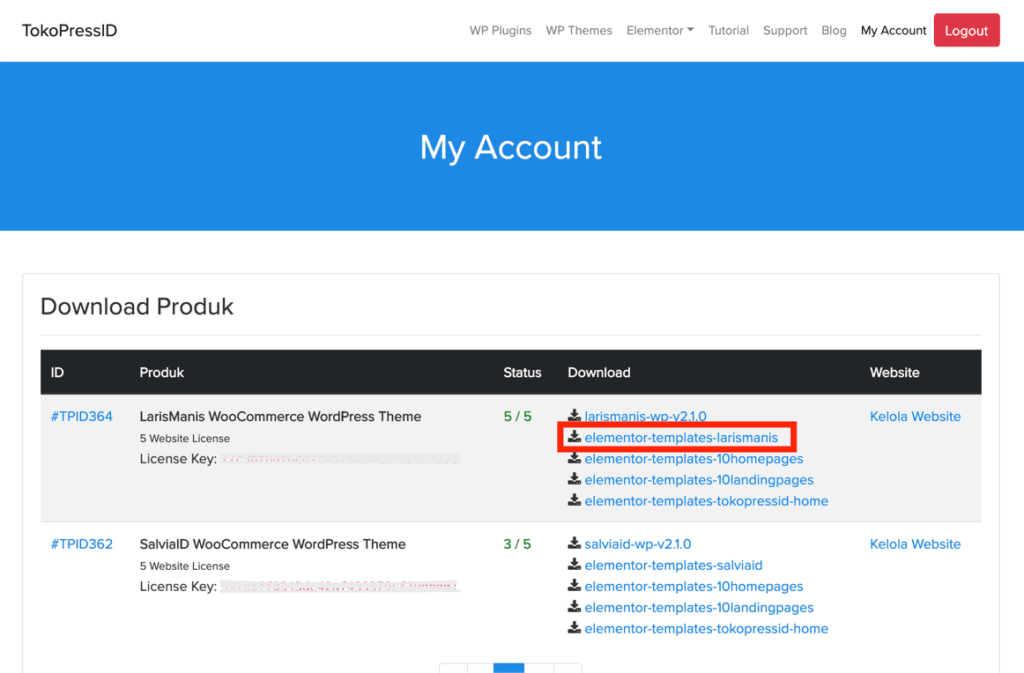This screenshot has width=1024, height=673.
Task: Click download icon next to elementor-templates-larismanis
Action: pos(574,437)
